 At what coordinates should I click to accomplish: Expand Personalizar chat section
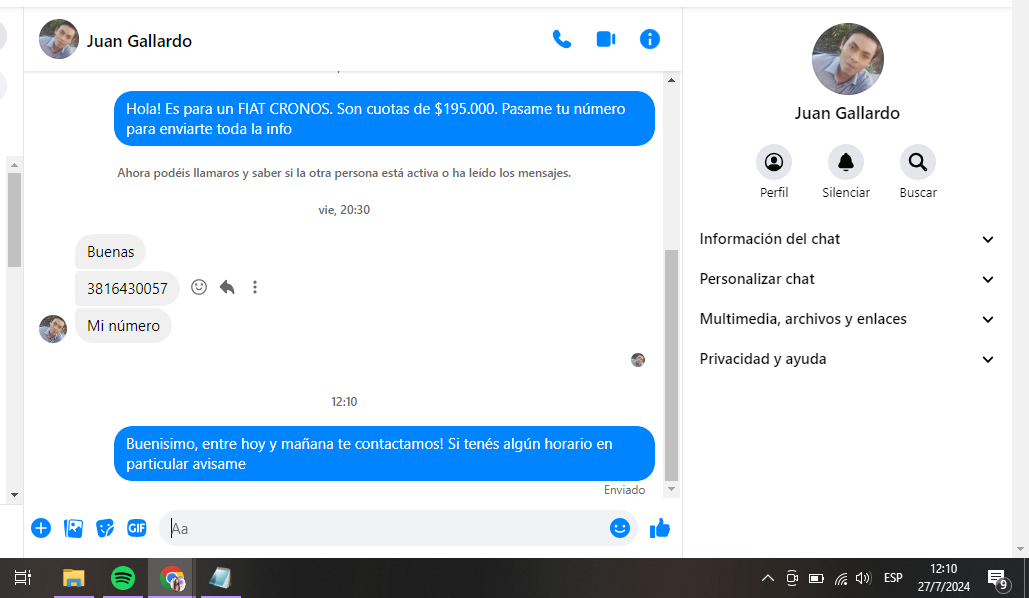coord(847,279)
